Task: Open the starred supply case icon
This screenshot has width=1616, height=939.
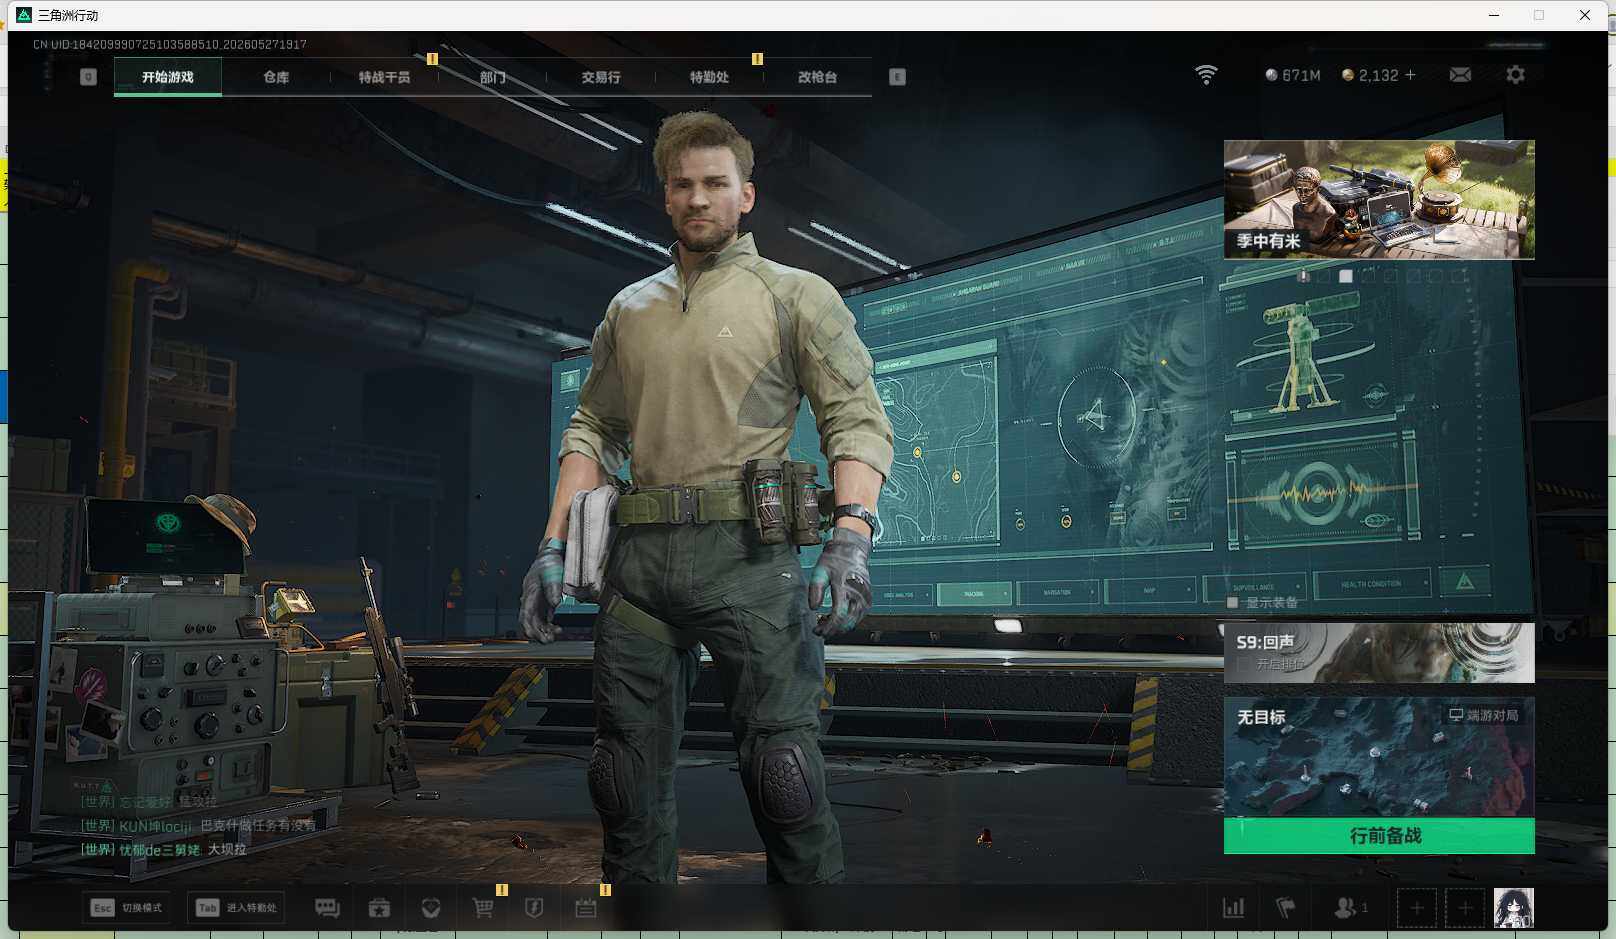Action: 379,907
